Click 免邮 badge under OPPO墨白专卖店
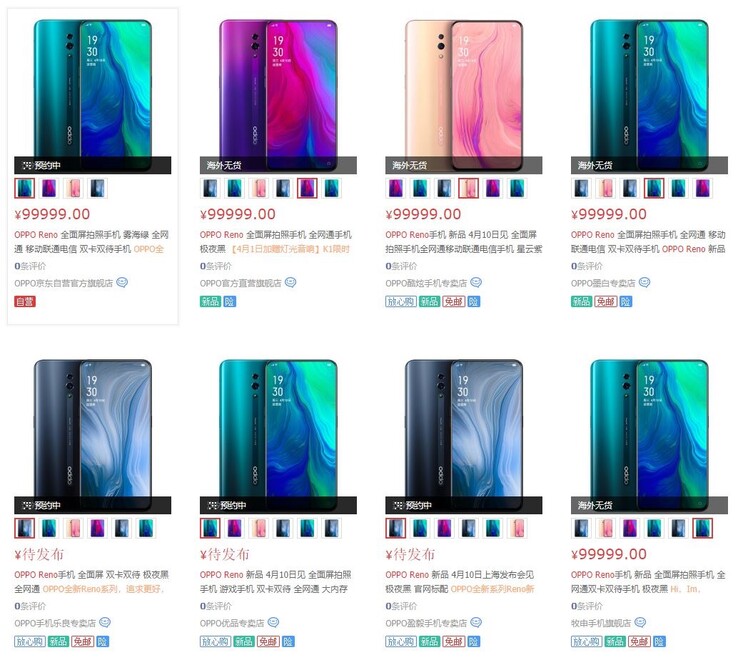Image resolution: width=738 pixels, height=660 pixels. pos(606,301)
